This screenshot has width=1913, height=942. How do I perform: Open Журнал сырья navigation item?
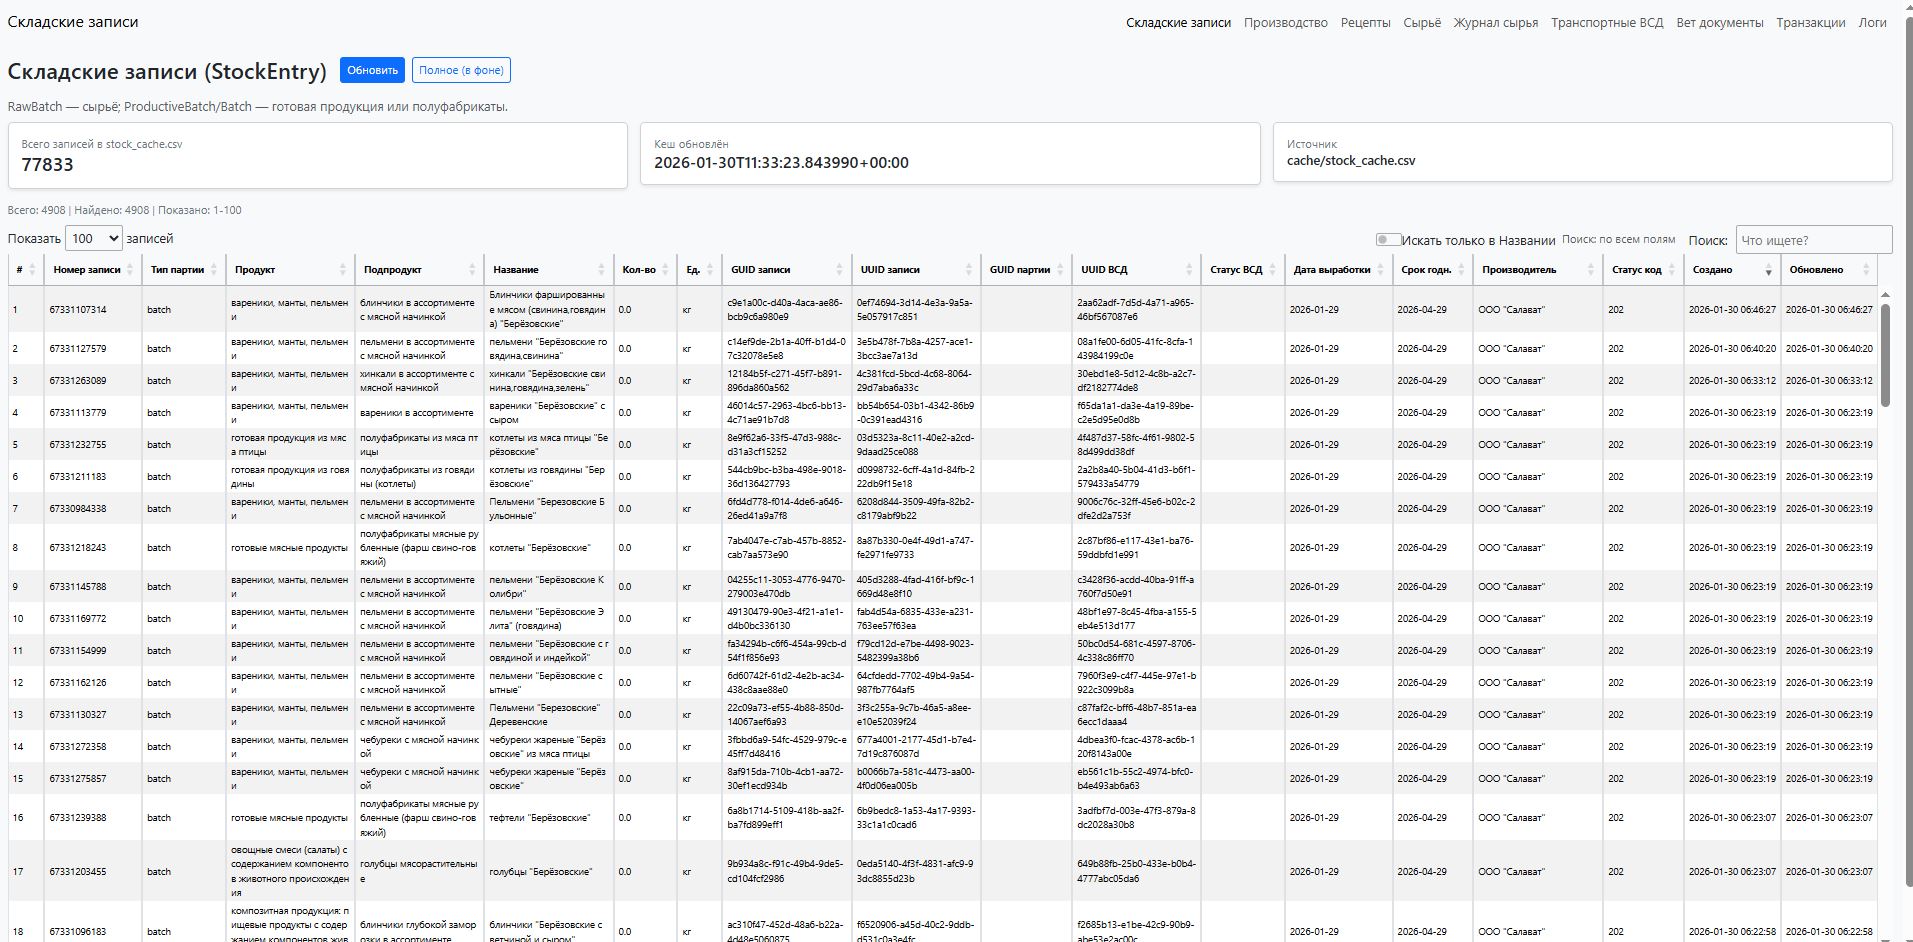pyautogui.click(x=1495, y=23)
